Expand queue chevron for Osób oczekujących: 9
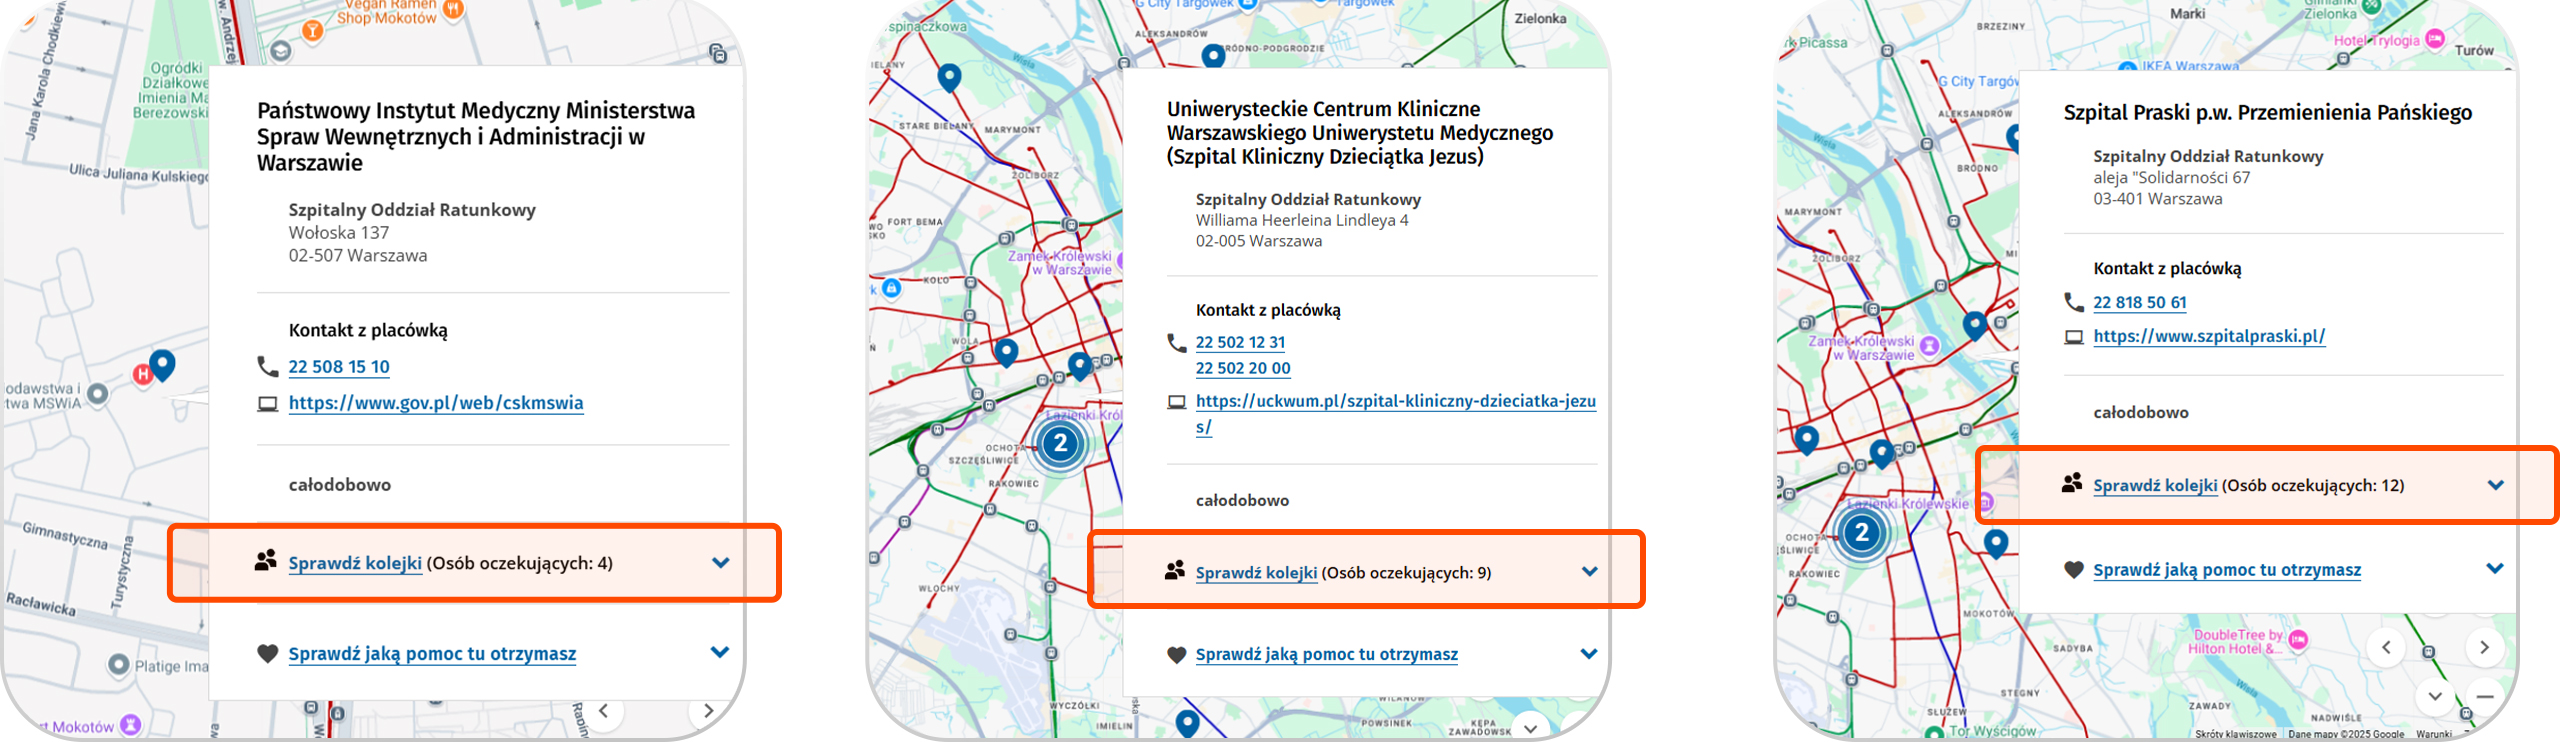 tap(1589, 572)
